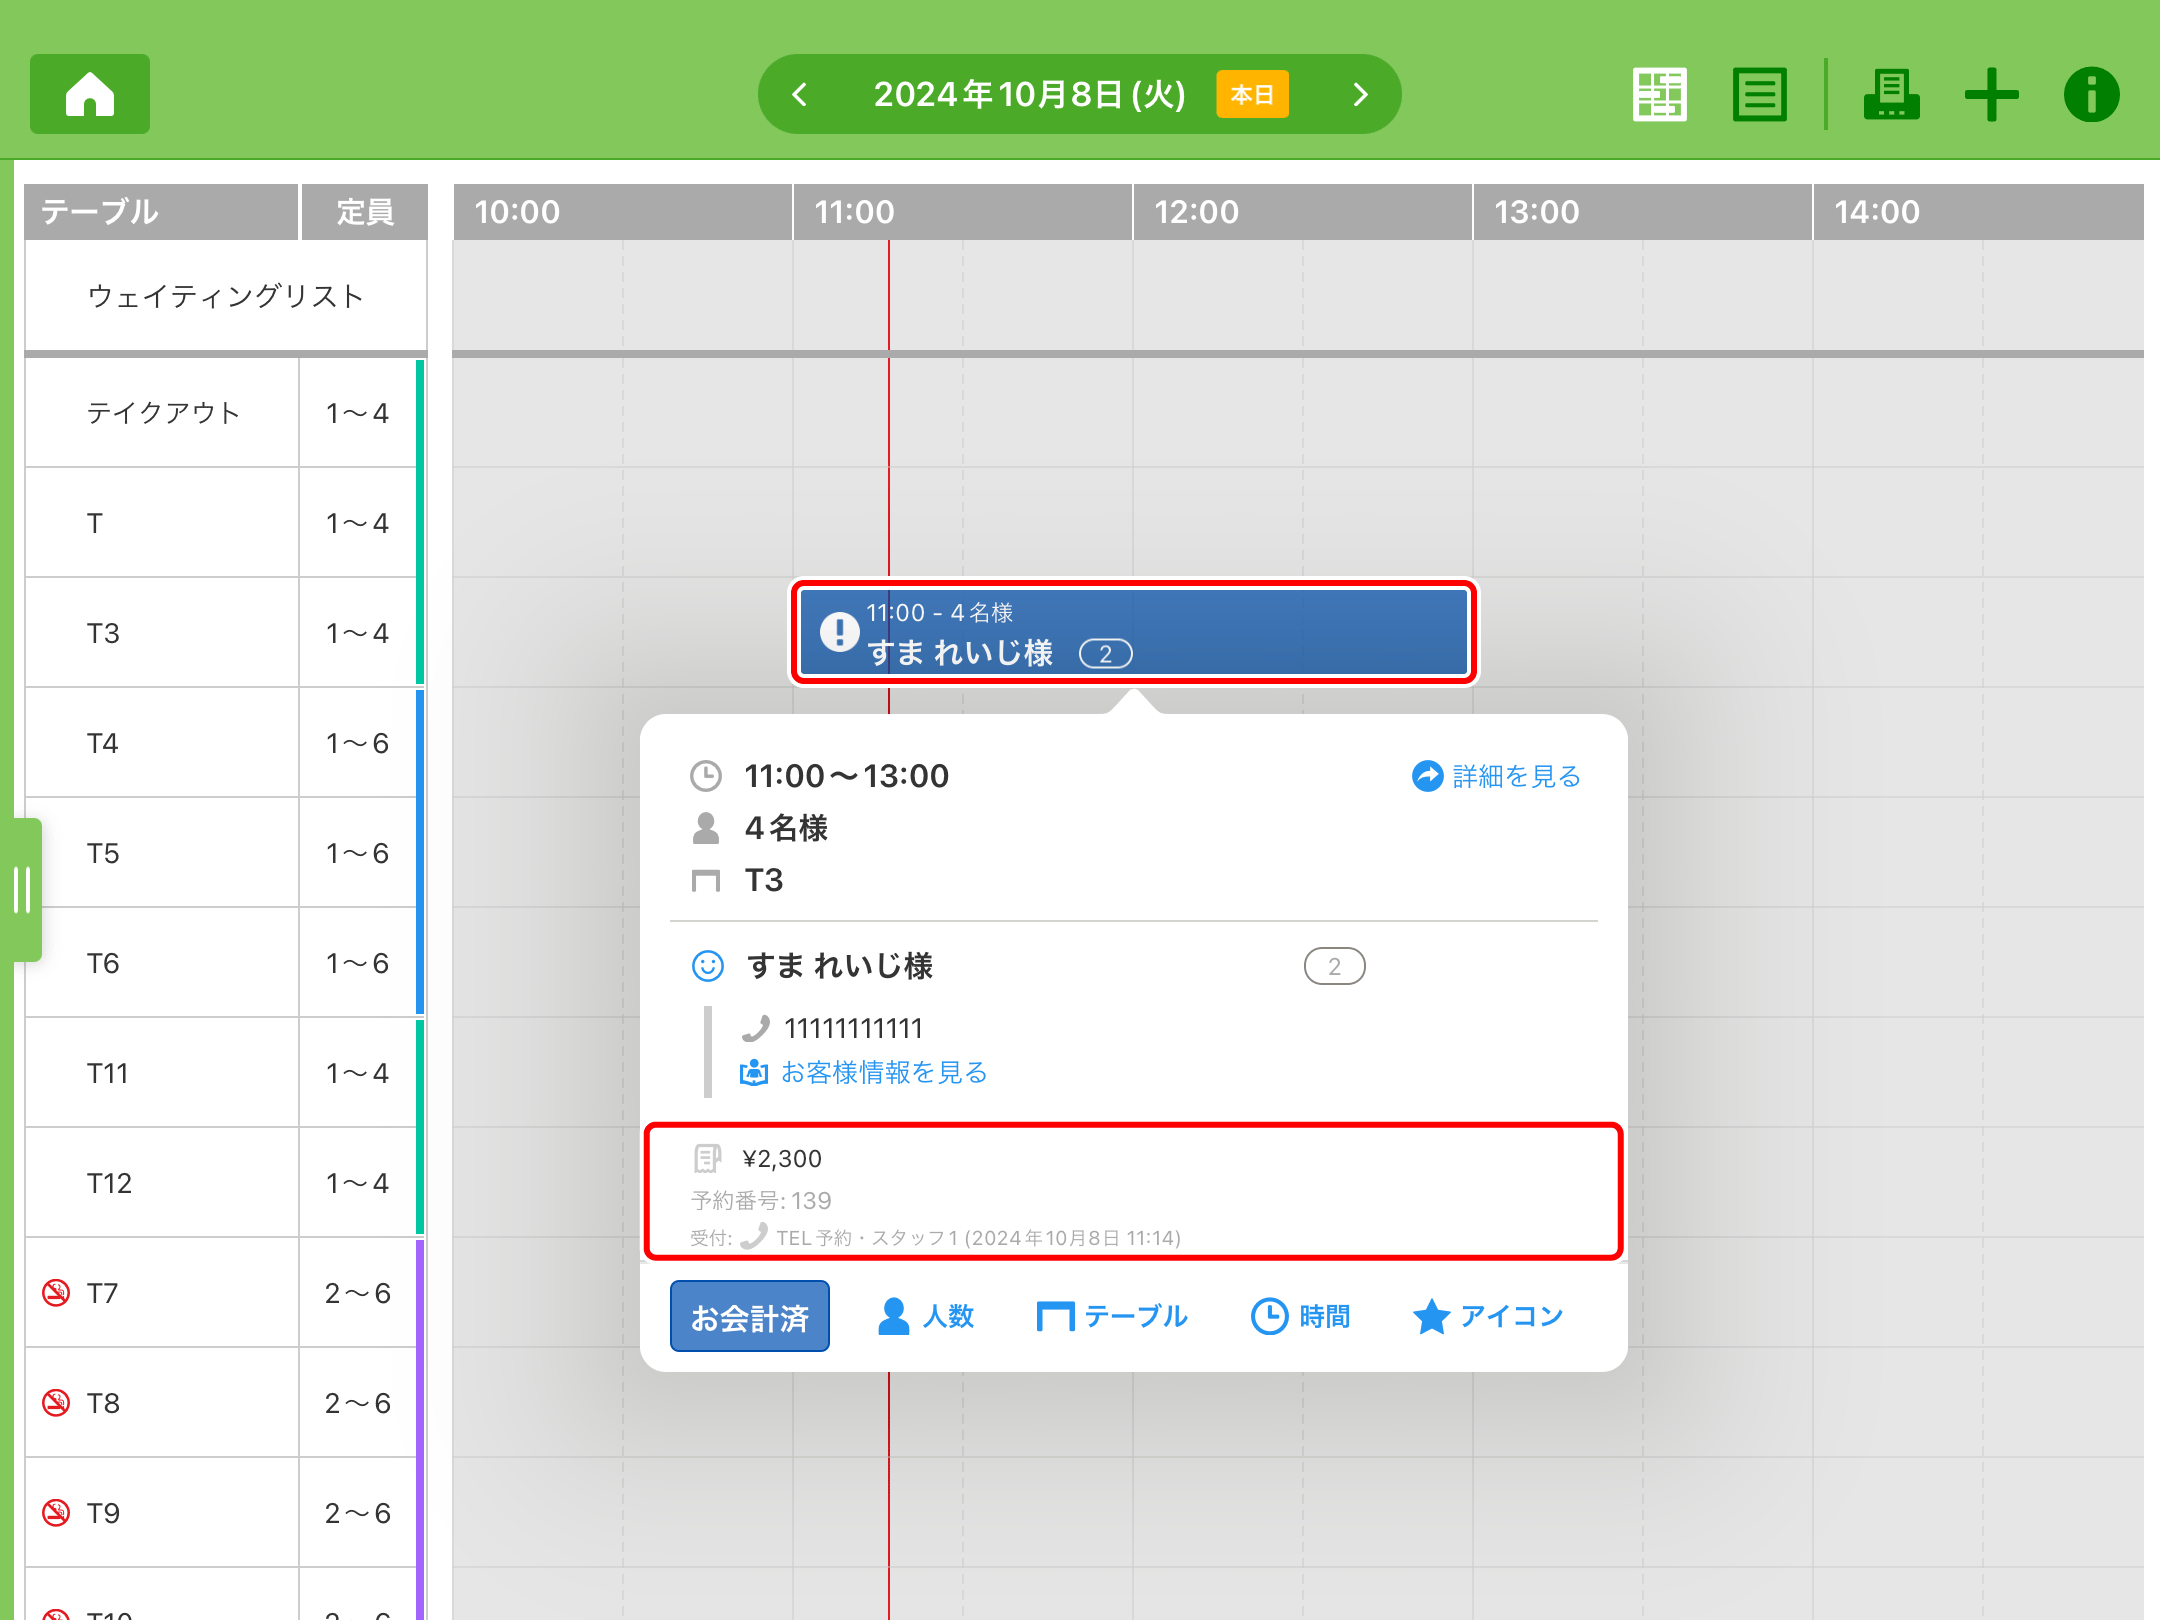Change the reservation time via 時間
Image resolution: width=2160 pixels, height=1620 pixels.
click(1300, 1316)
